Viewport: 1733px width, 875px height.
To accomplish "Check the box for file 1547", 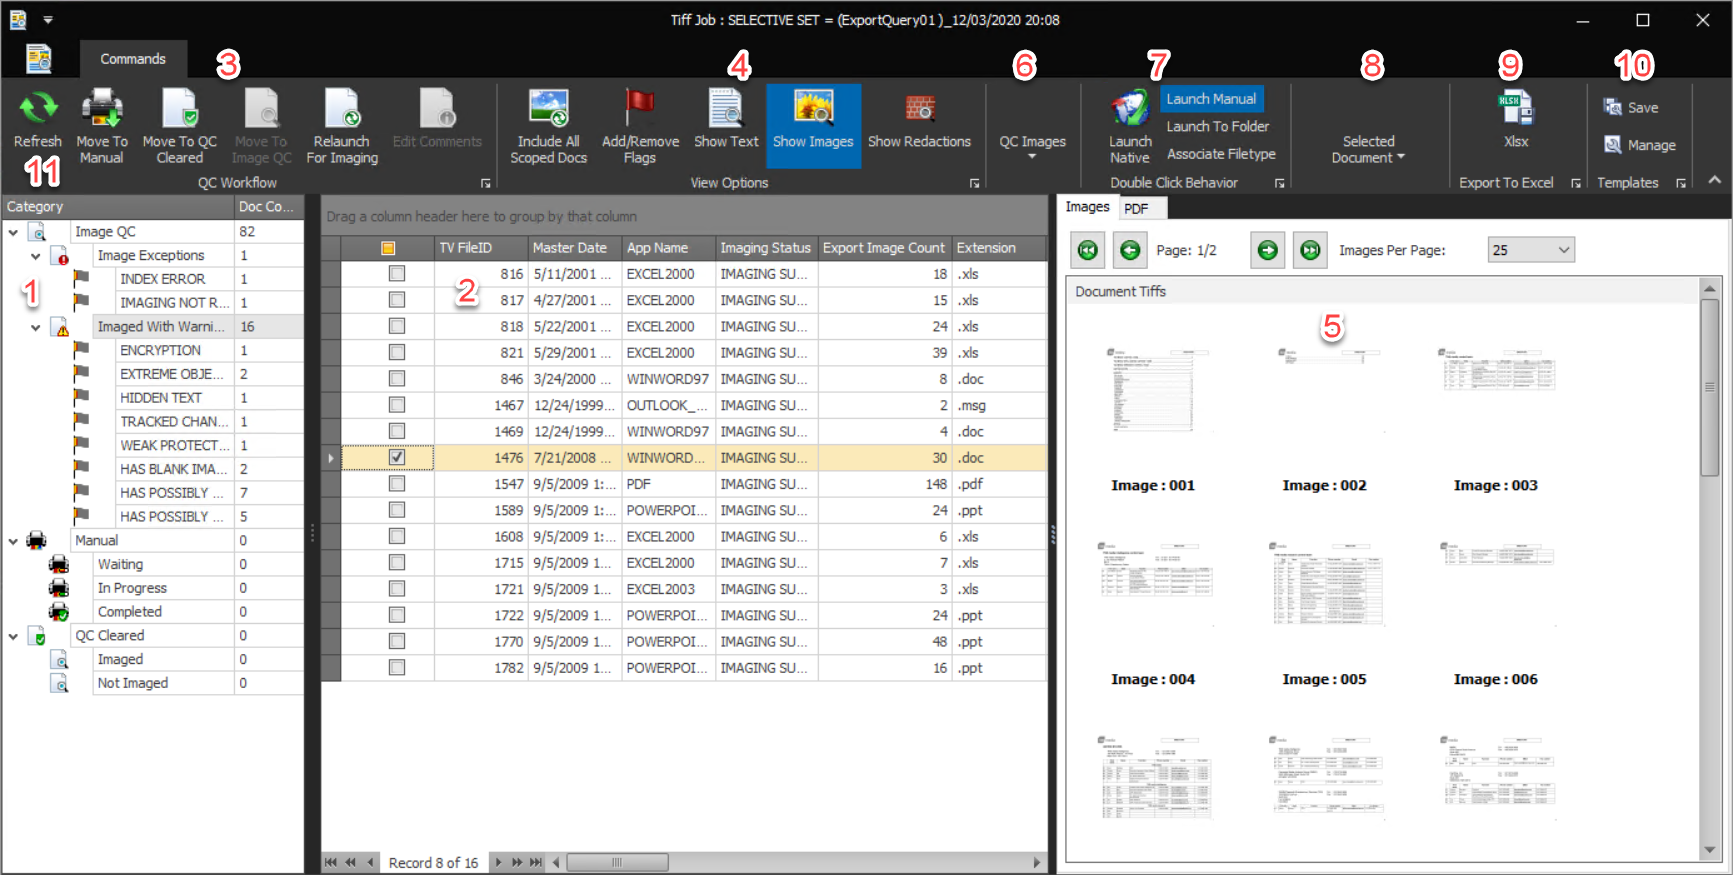I will [397, 484].
